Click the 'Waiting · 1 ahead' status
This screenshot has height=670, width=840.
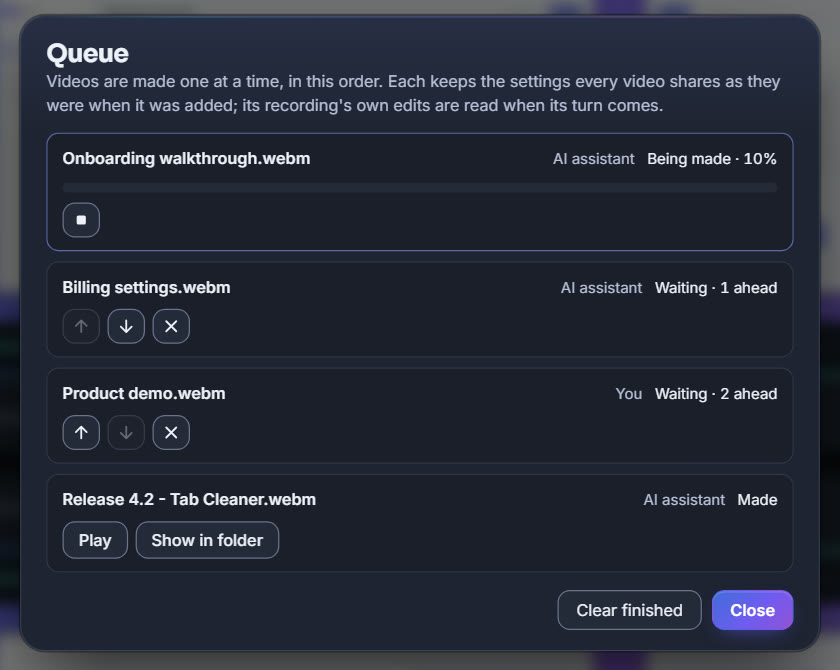[716, 288]
